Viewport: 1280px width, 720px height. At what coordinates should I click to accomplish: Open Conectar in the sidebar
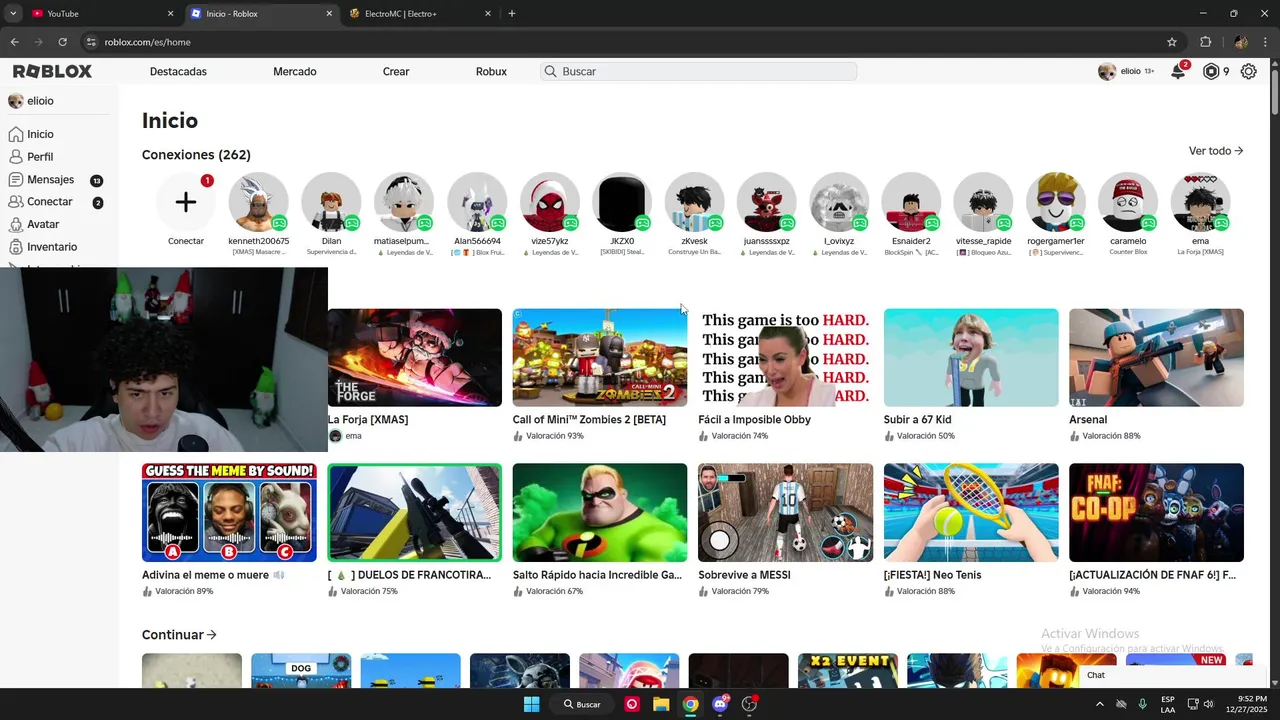50,202
